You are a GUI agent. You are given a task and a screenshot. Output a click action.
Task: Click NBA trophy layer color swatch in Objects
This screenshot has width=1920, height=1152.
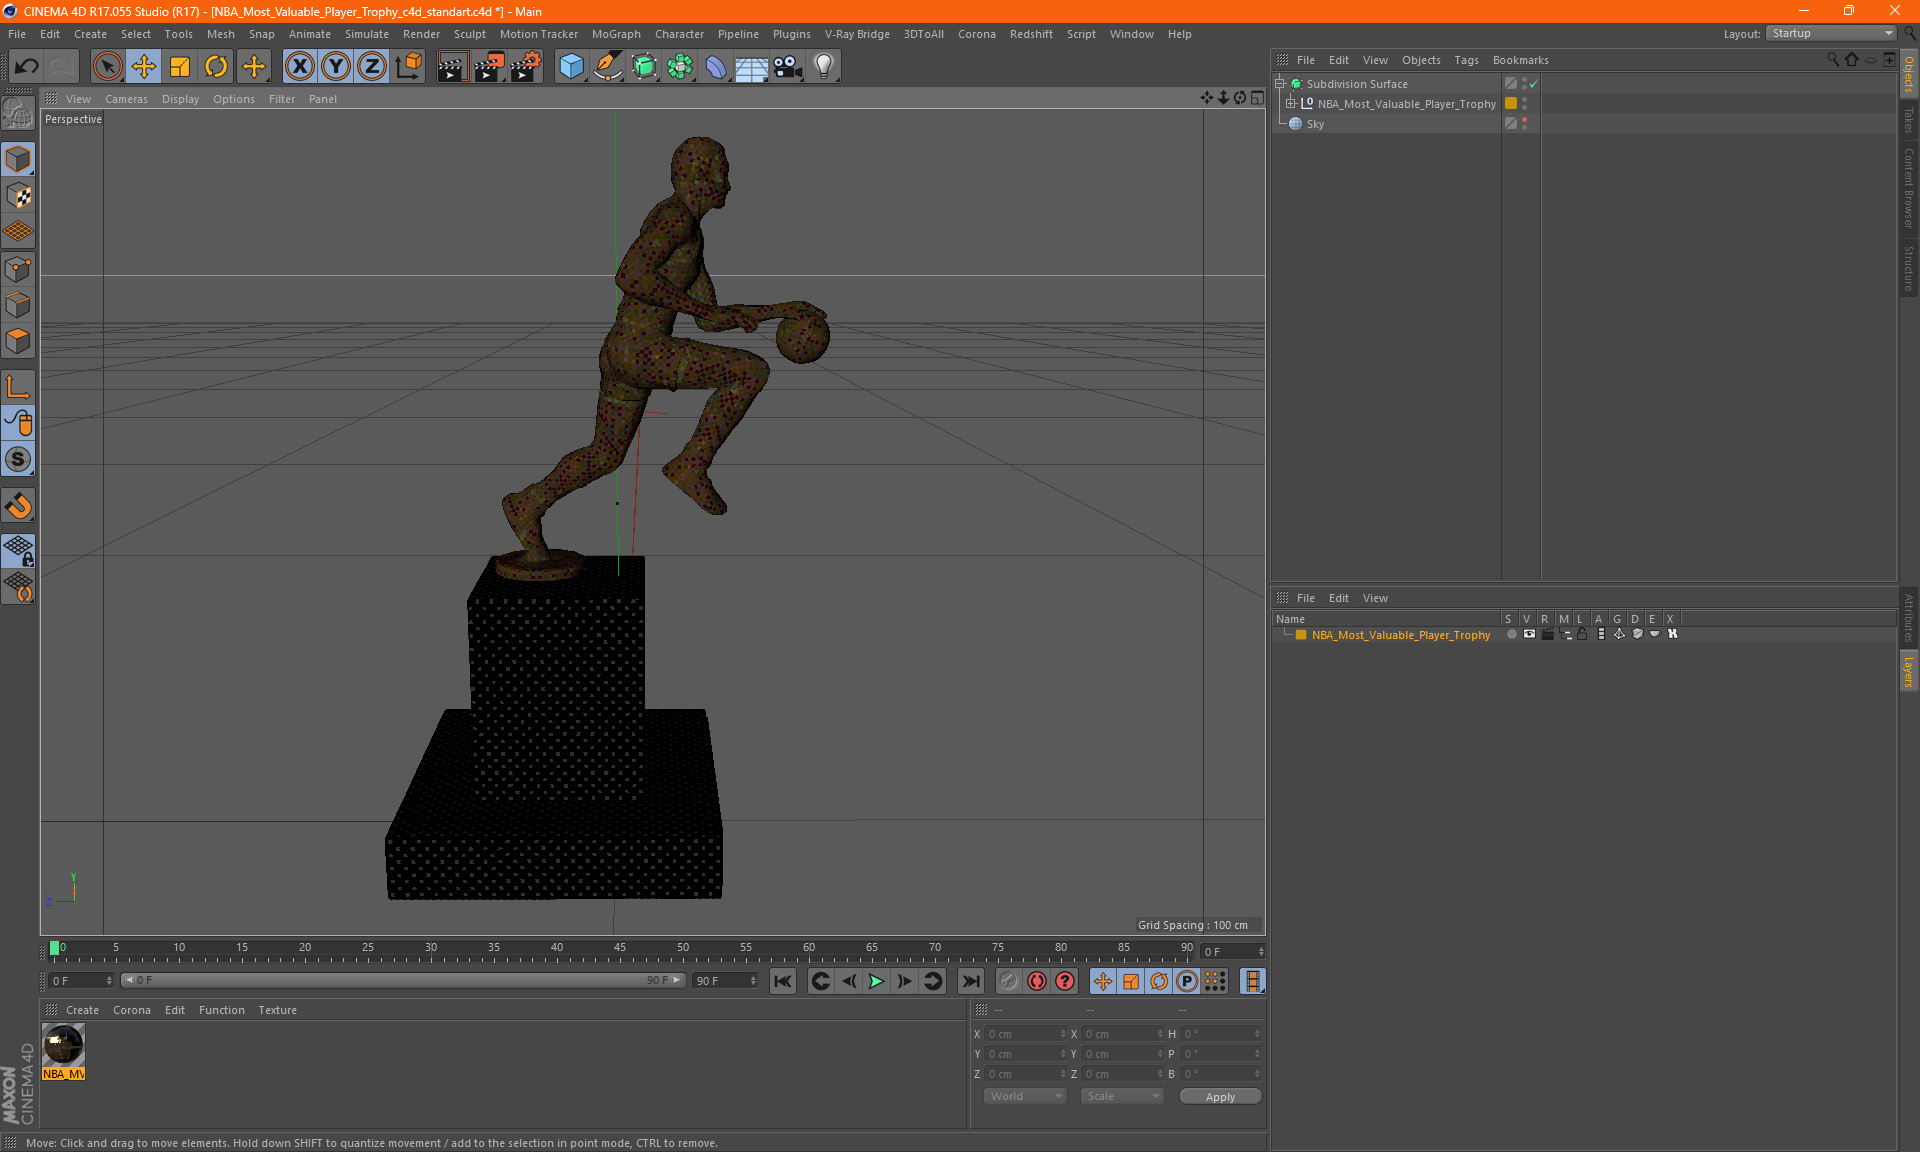pos(1511,104)
